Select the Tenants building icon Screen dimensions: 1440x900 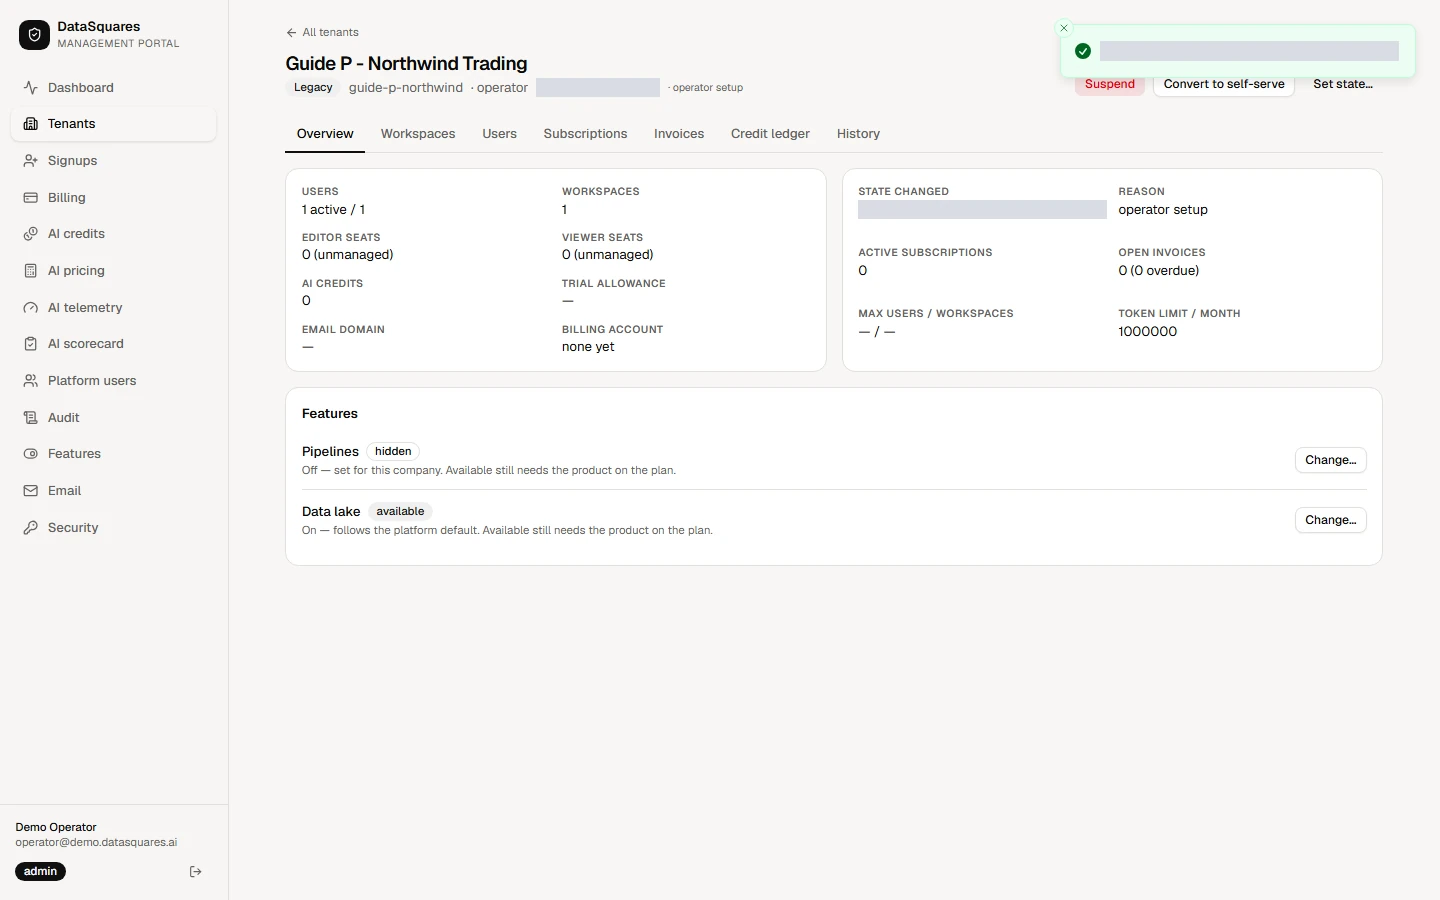[x=31, y=124]
